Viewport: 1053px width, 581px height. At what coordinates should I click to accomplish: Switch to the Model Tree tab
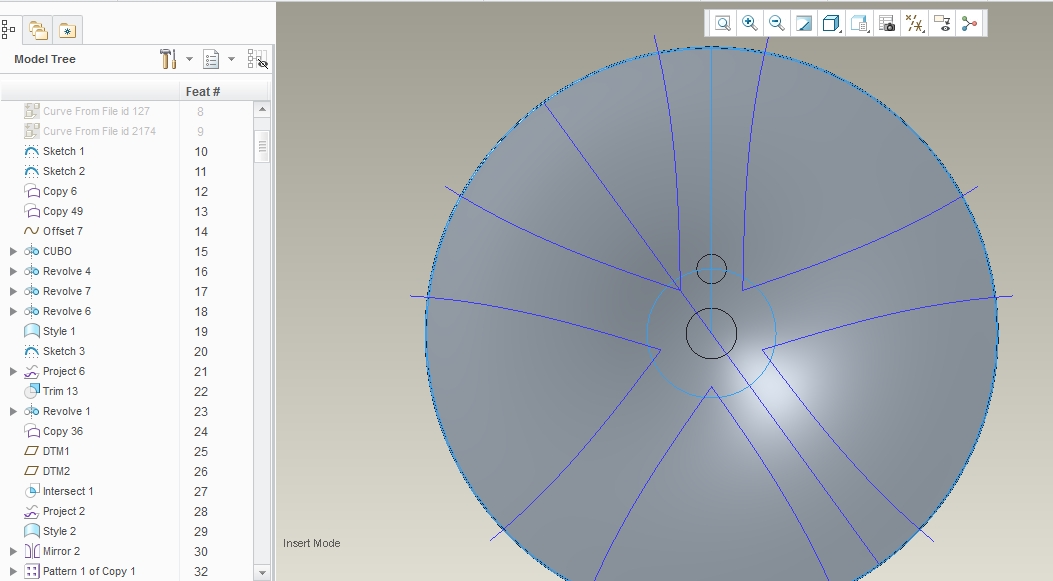point(8,30)
